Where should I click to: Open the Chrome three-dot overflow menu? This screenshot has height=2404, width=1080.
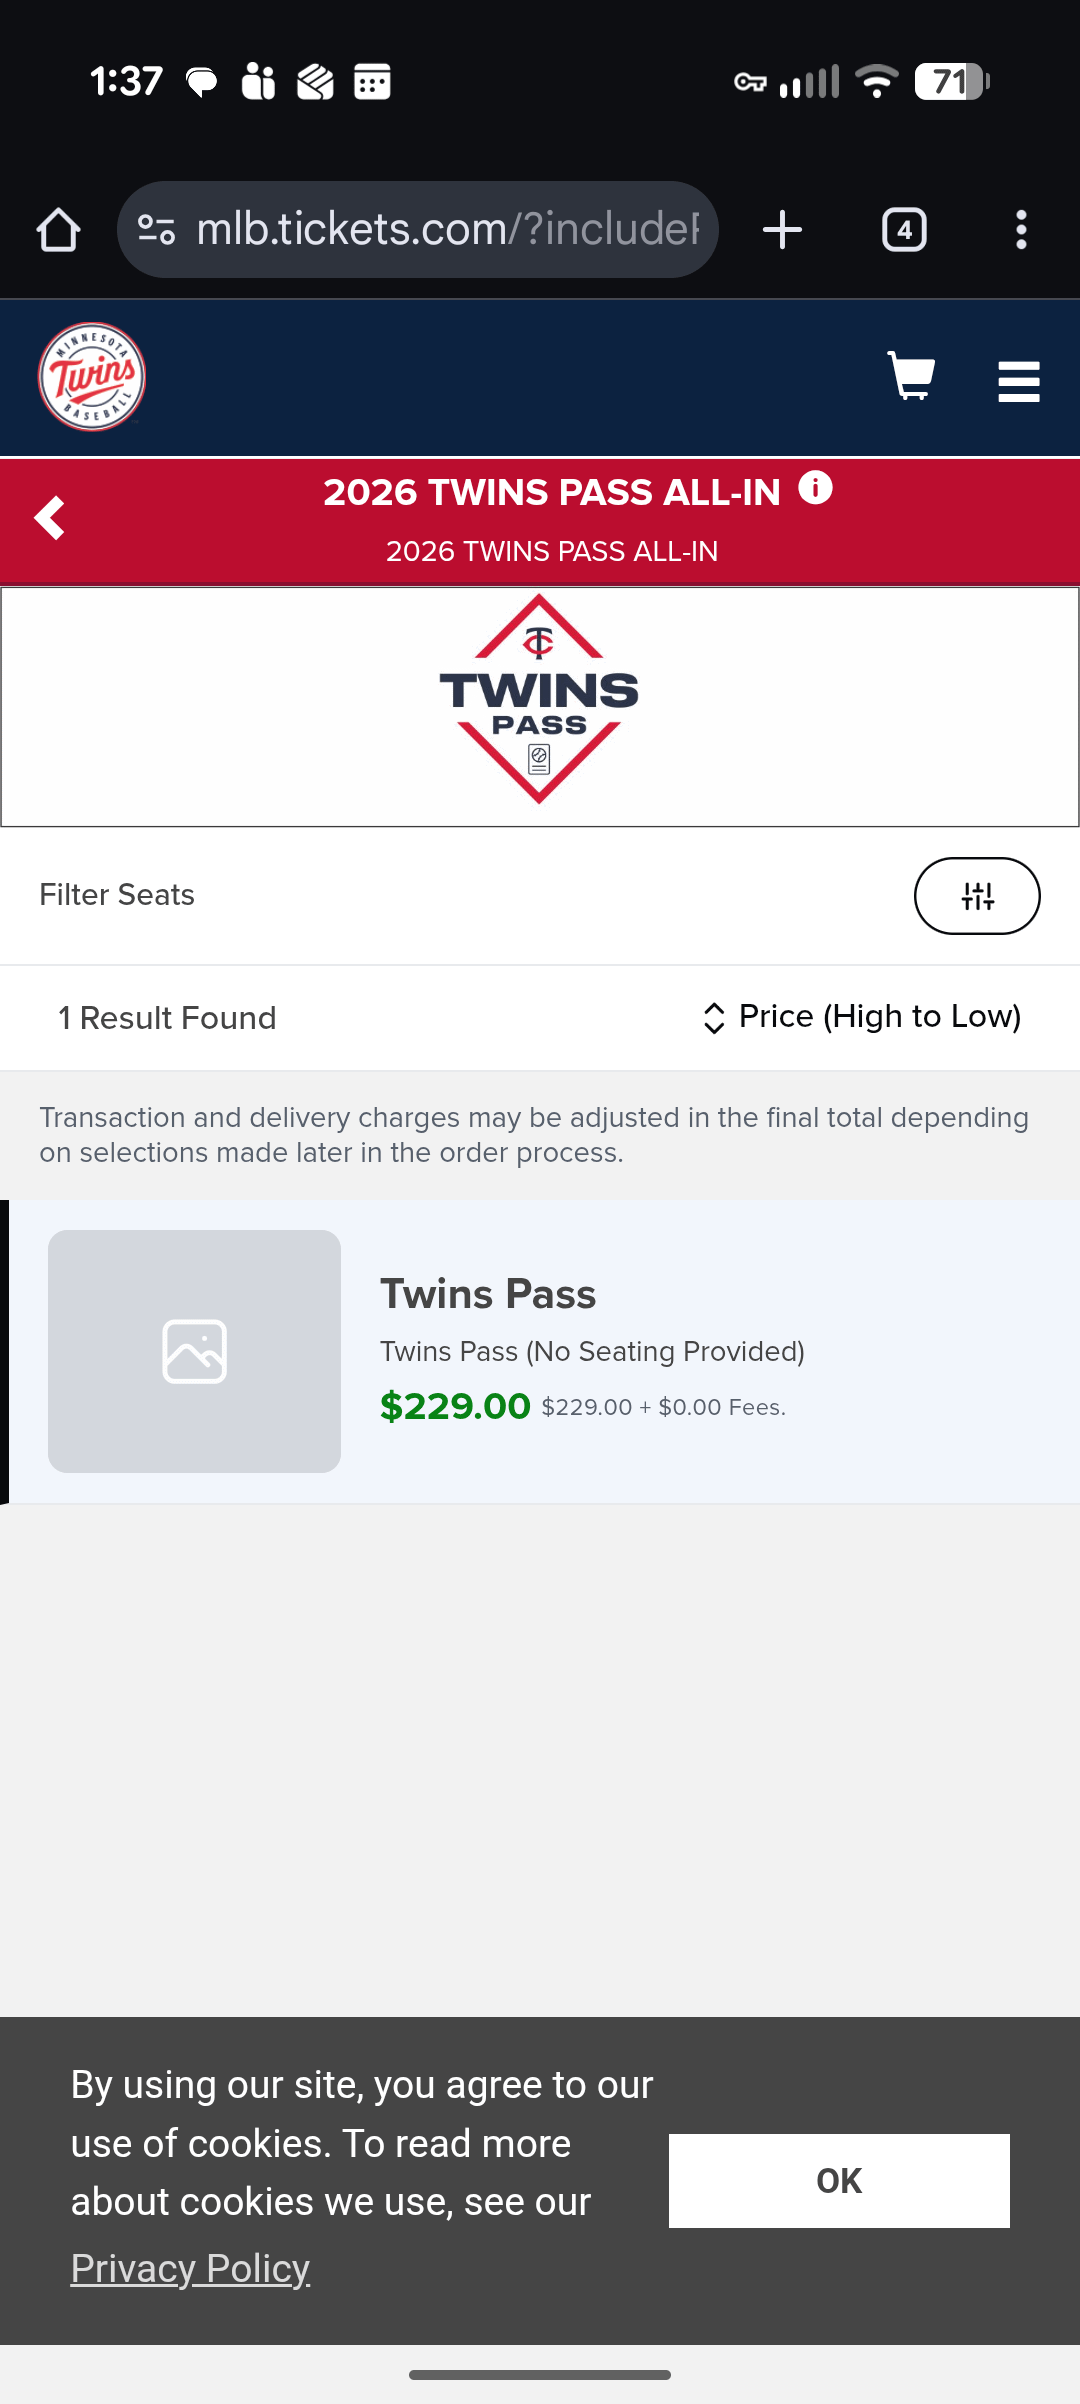tap(1020, 230)
